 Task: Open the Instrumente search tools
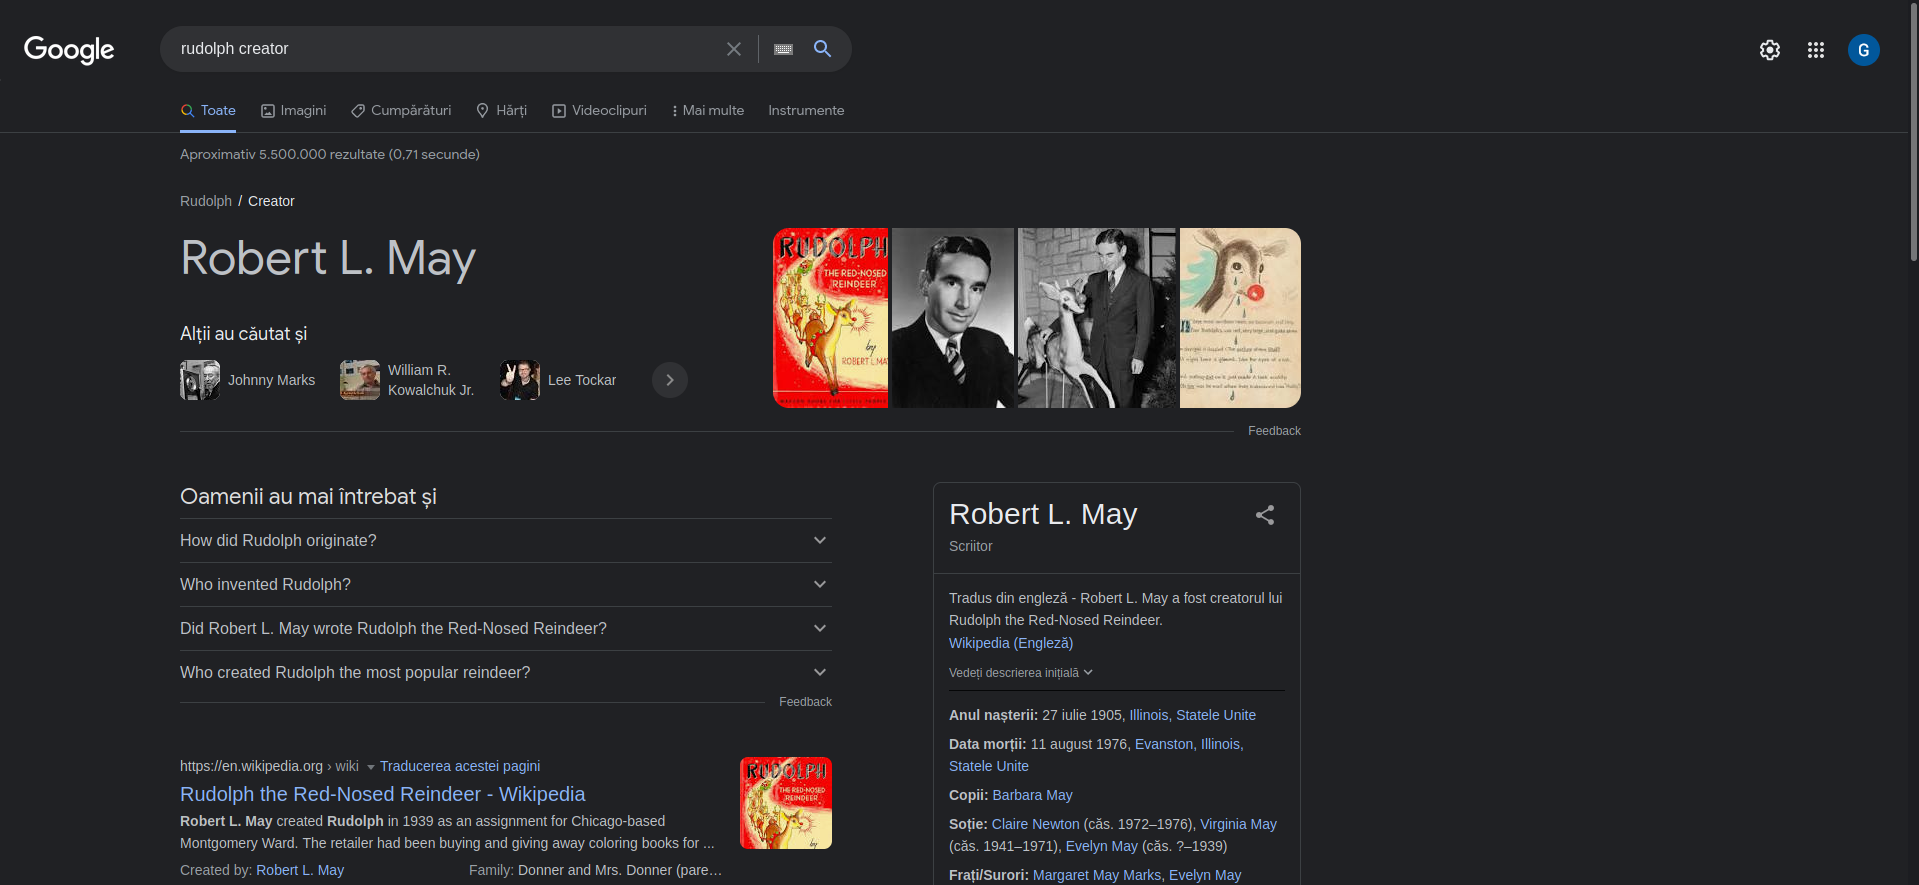pyautogui.click(x=806, y=110)
